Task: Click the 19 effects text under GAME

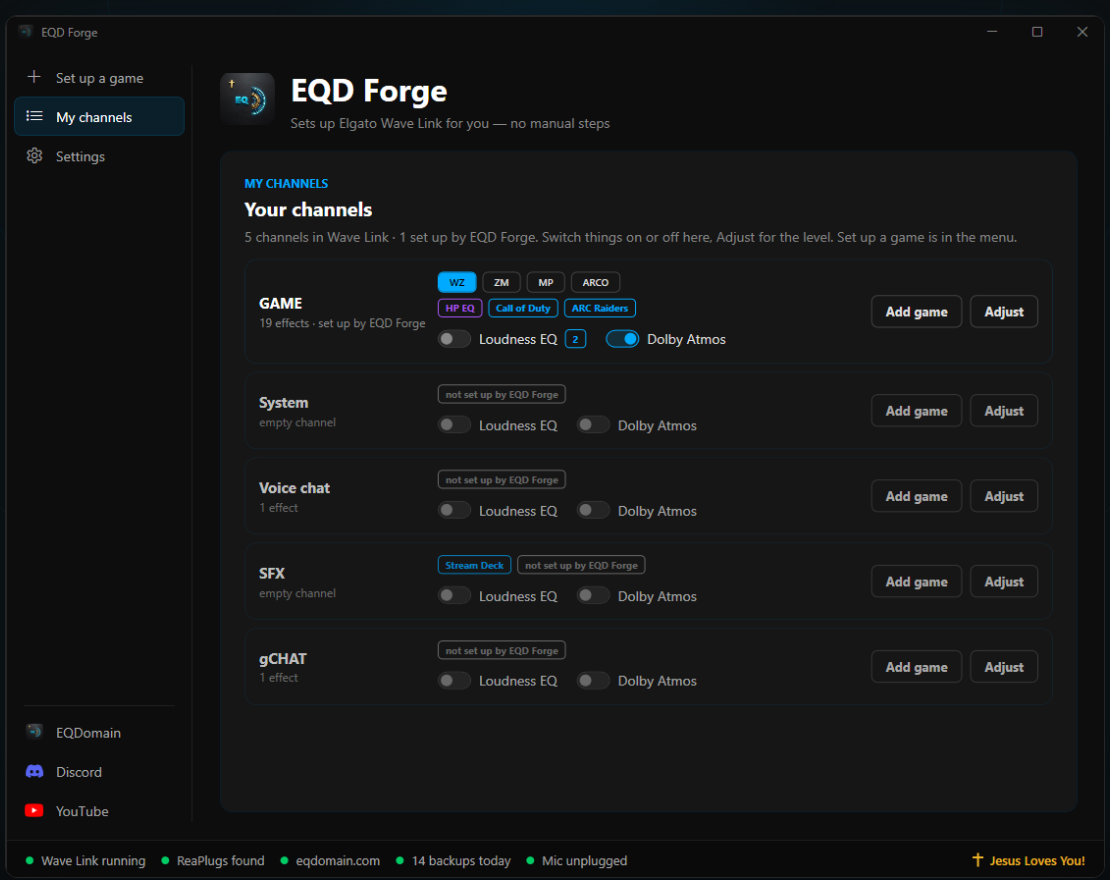Action: tap(284, 323)
